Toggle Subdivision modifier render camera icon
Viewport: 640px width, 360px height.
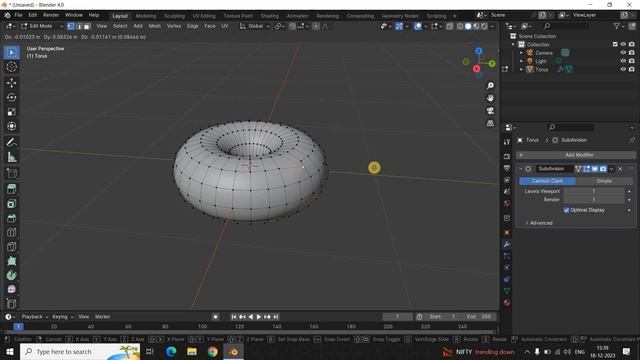603,169
